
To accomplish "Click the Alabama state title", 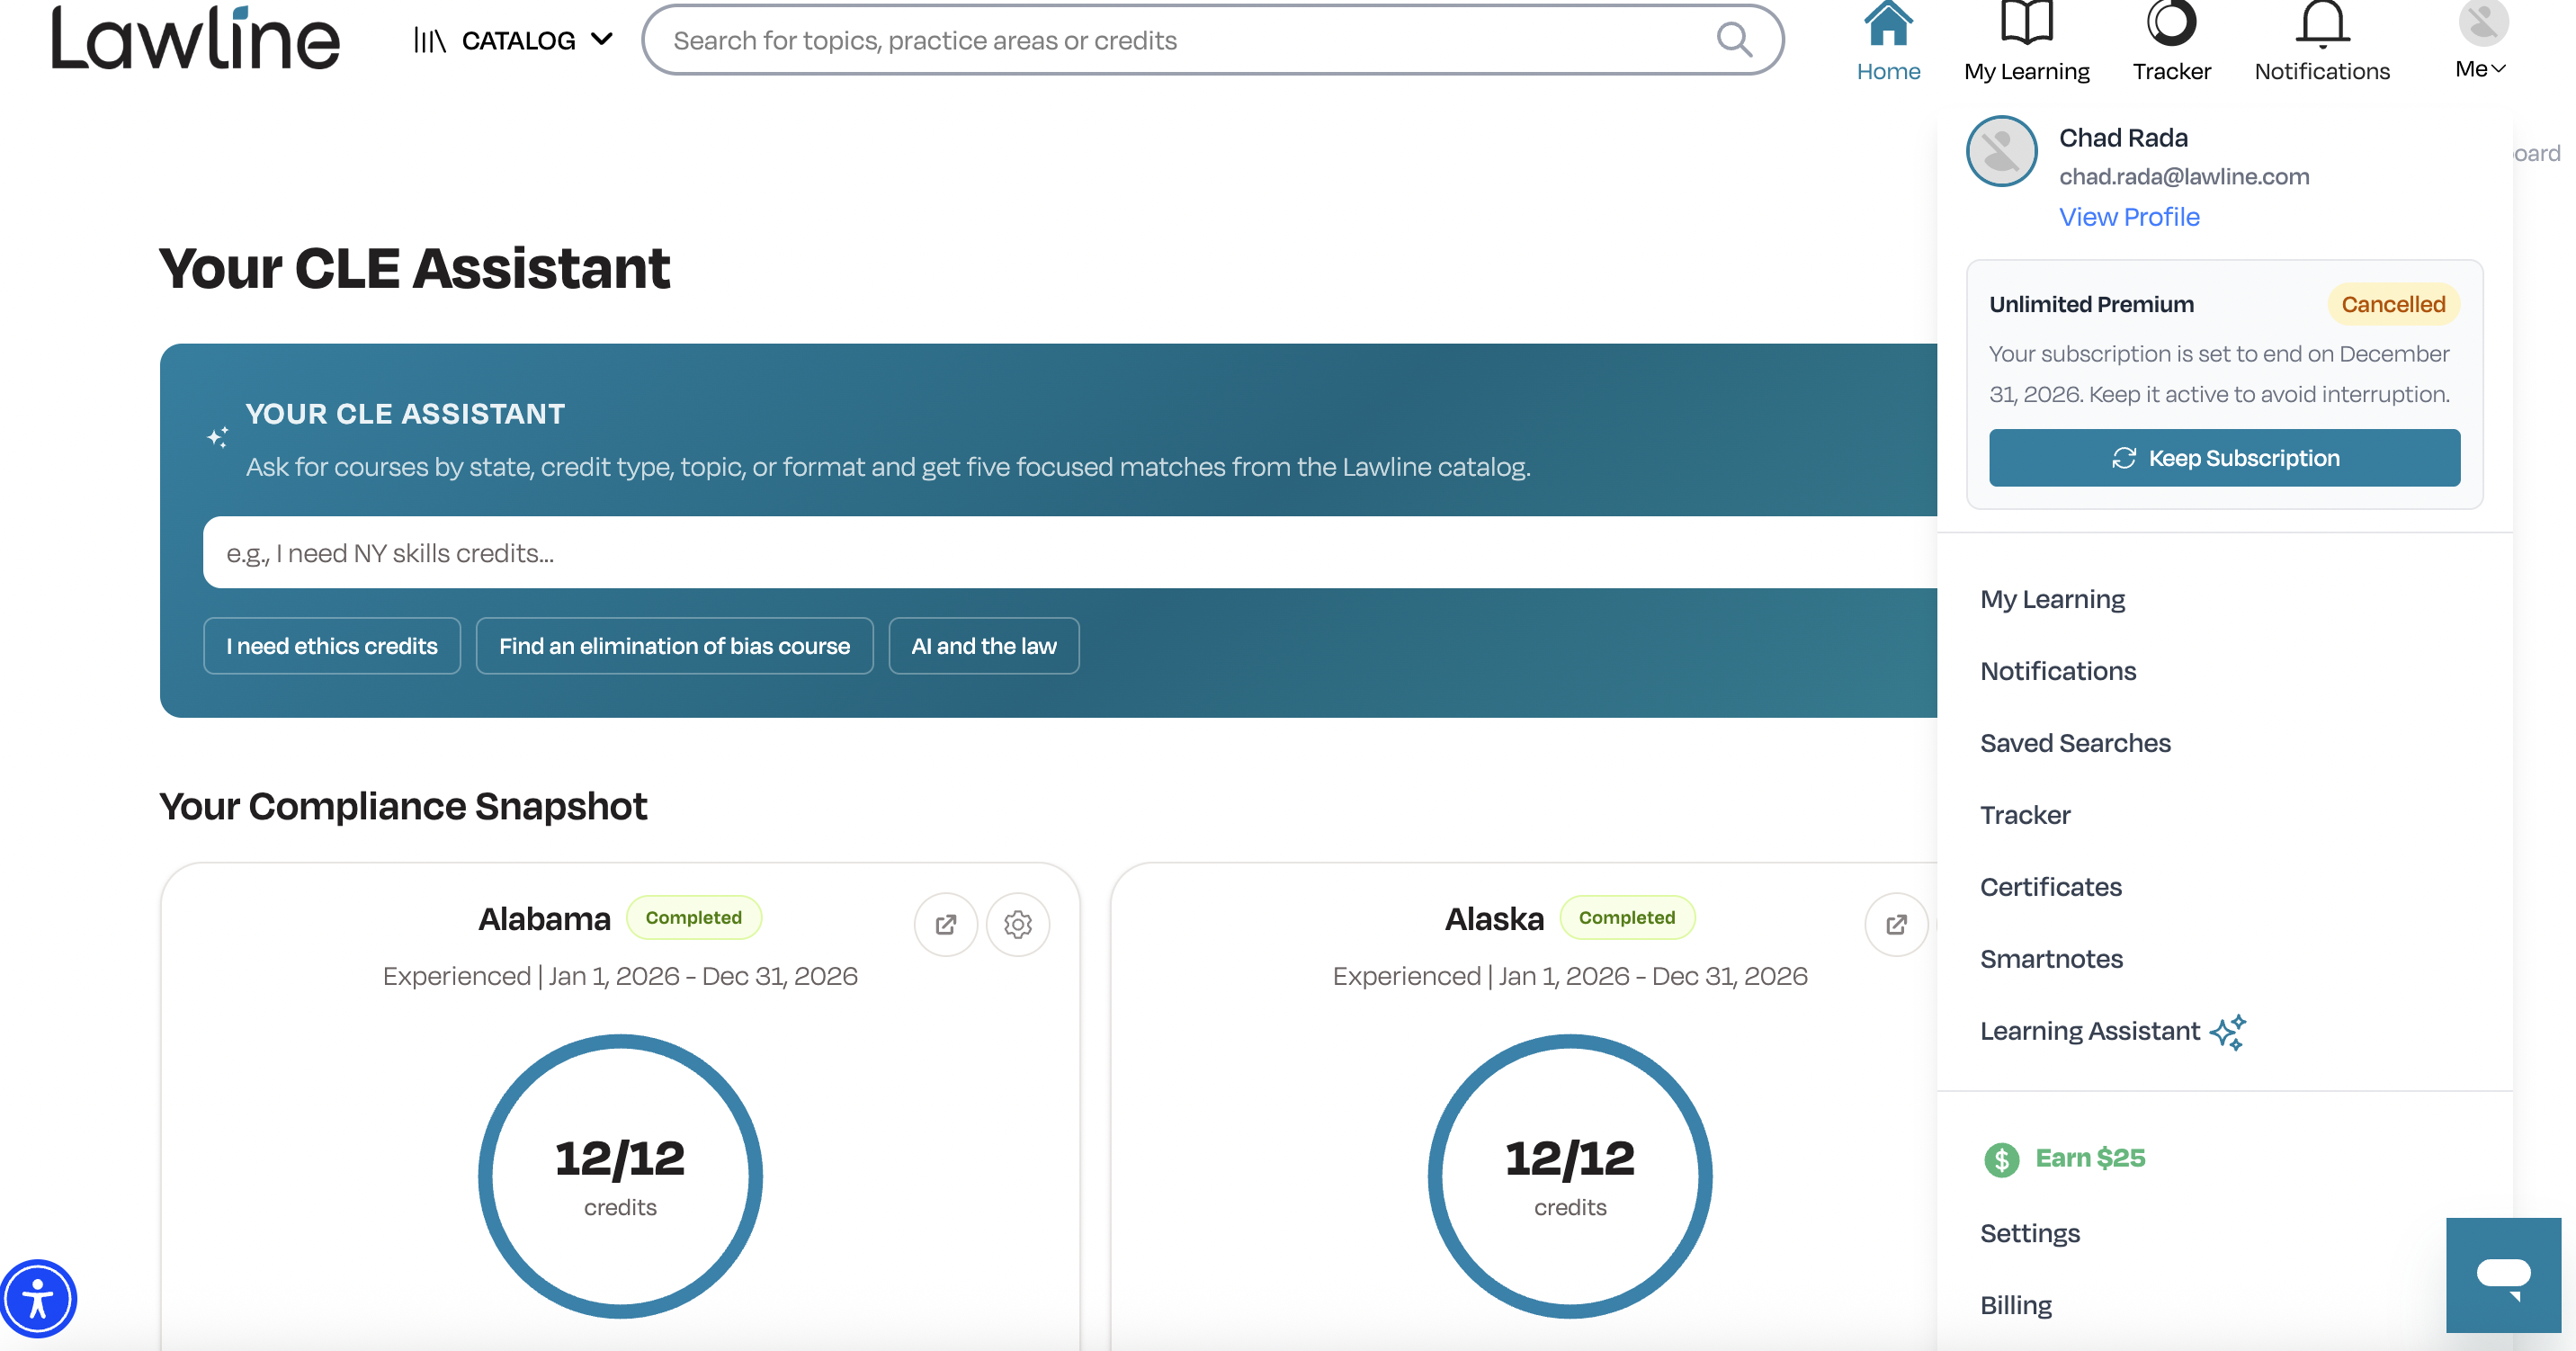I will (x=544, y=919).
